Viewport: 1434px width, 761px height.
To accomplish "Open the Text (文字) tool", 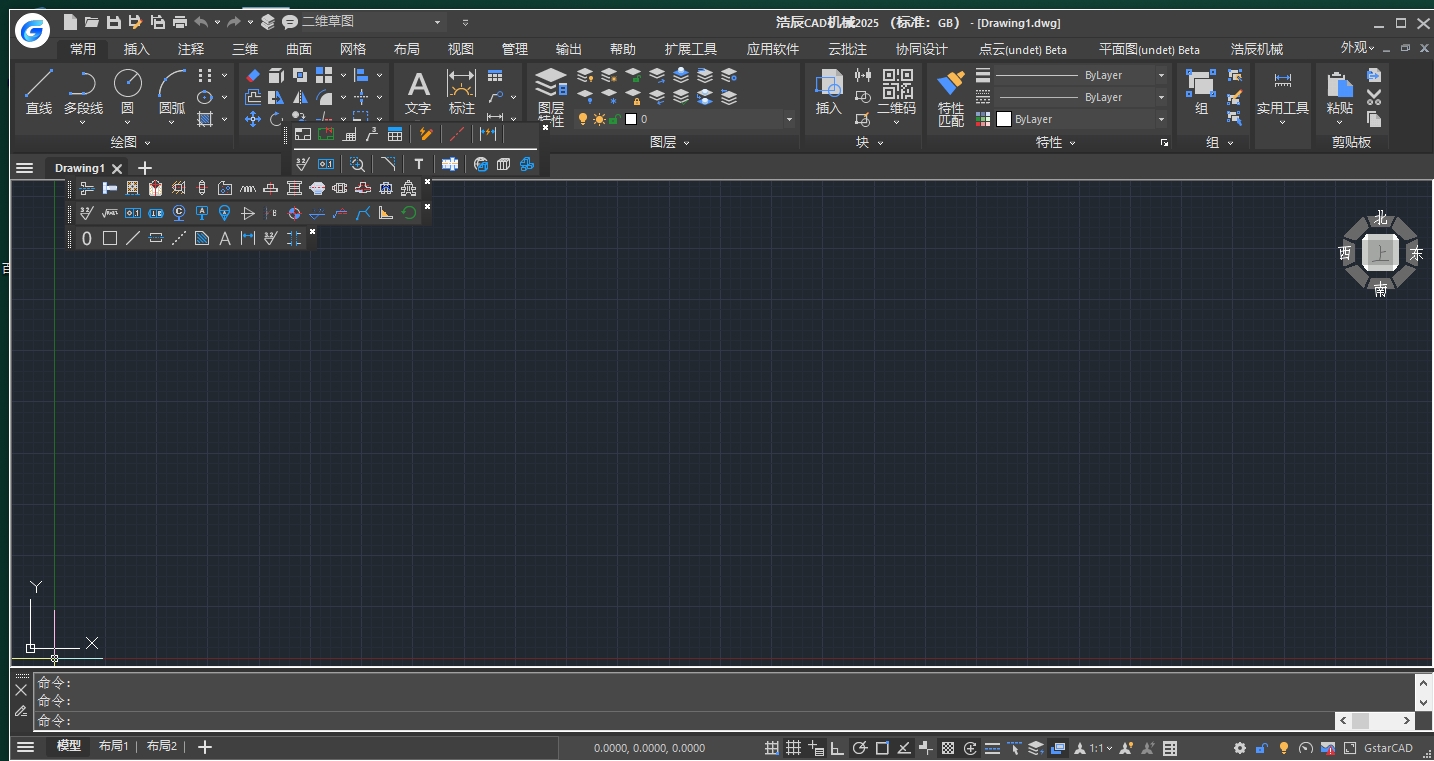I will coord(418,91).
